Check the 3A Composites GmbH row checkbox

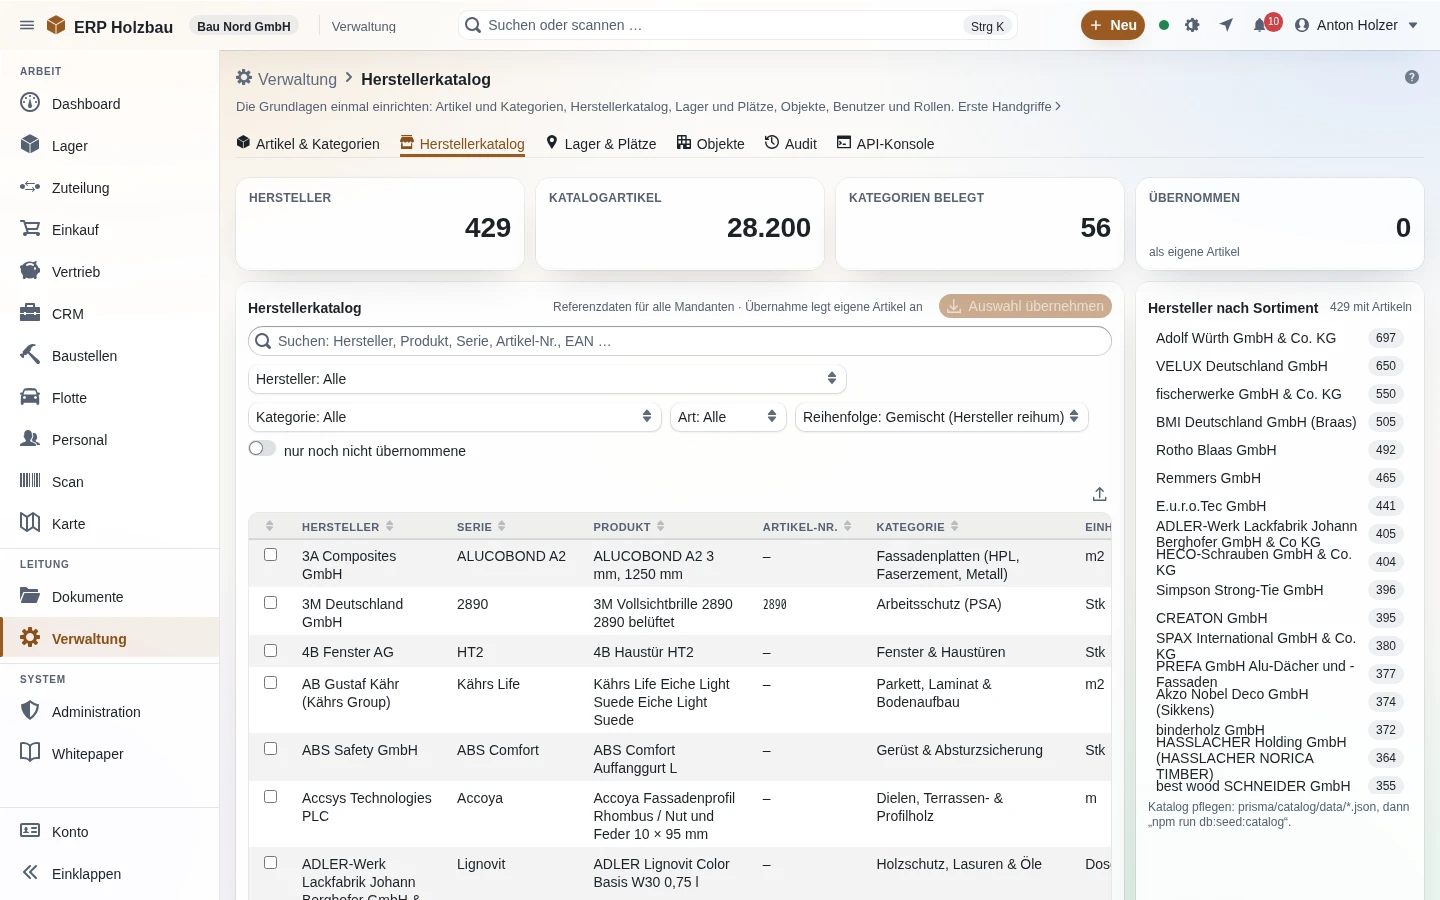[270, 554]
